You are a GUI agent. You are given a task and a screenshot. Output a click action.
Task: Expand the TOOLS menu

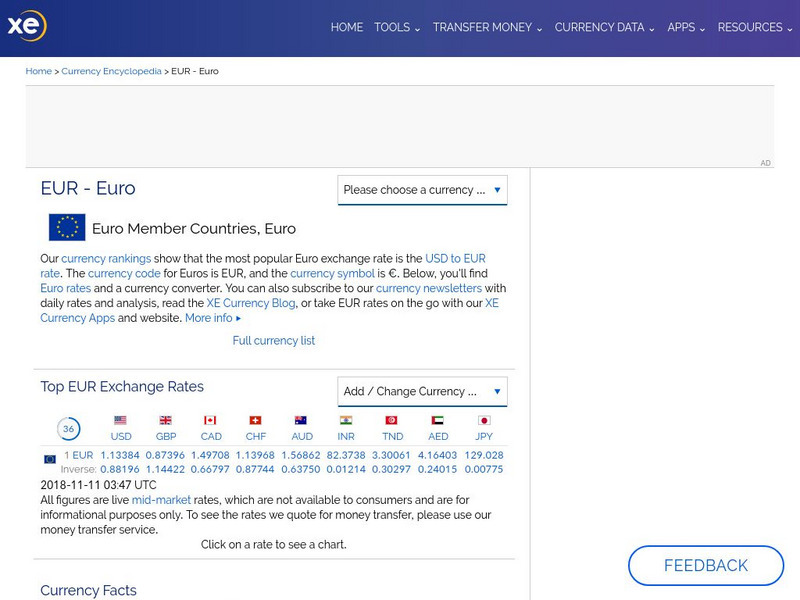(x=397, y=27)
